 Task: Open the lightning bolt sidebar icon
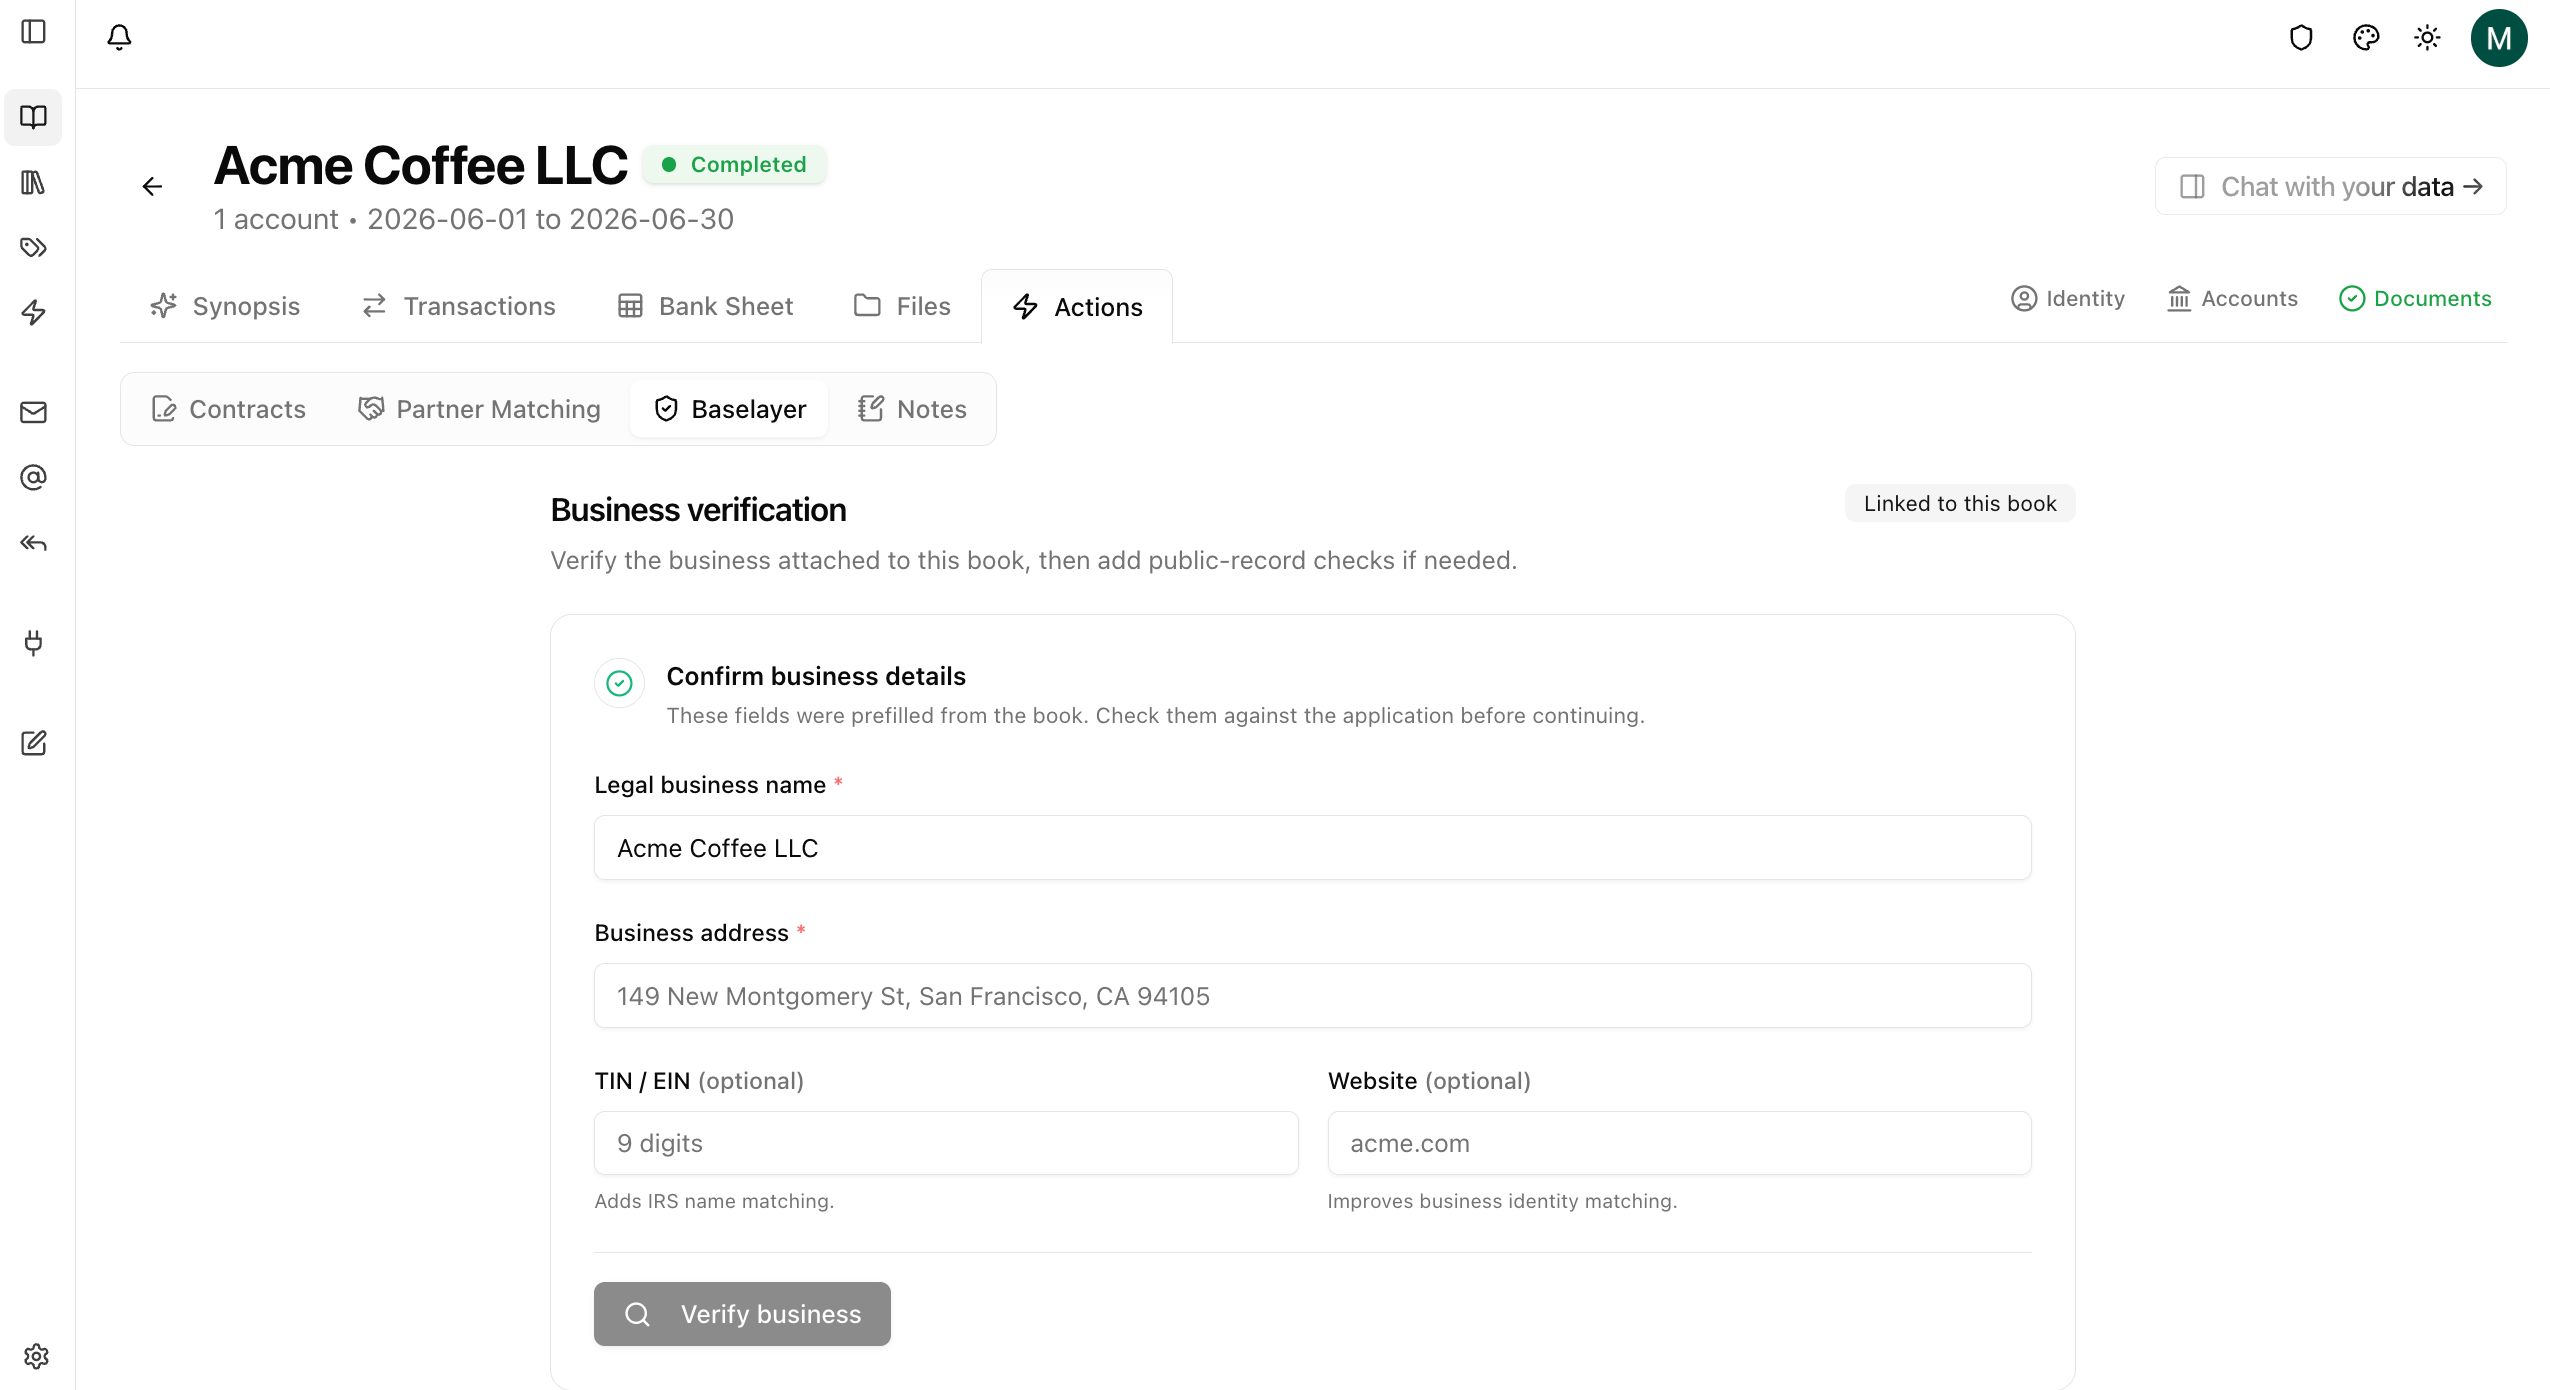click(34, 312)
